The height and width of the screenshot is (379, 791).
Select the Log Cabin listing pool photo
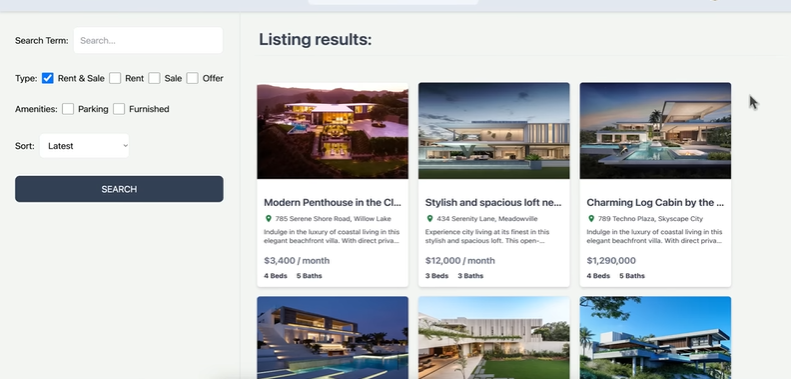pyautogui.click(x=655, y=131)
